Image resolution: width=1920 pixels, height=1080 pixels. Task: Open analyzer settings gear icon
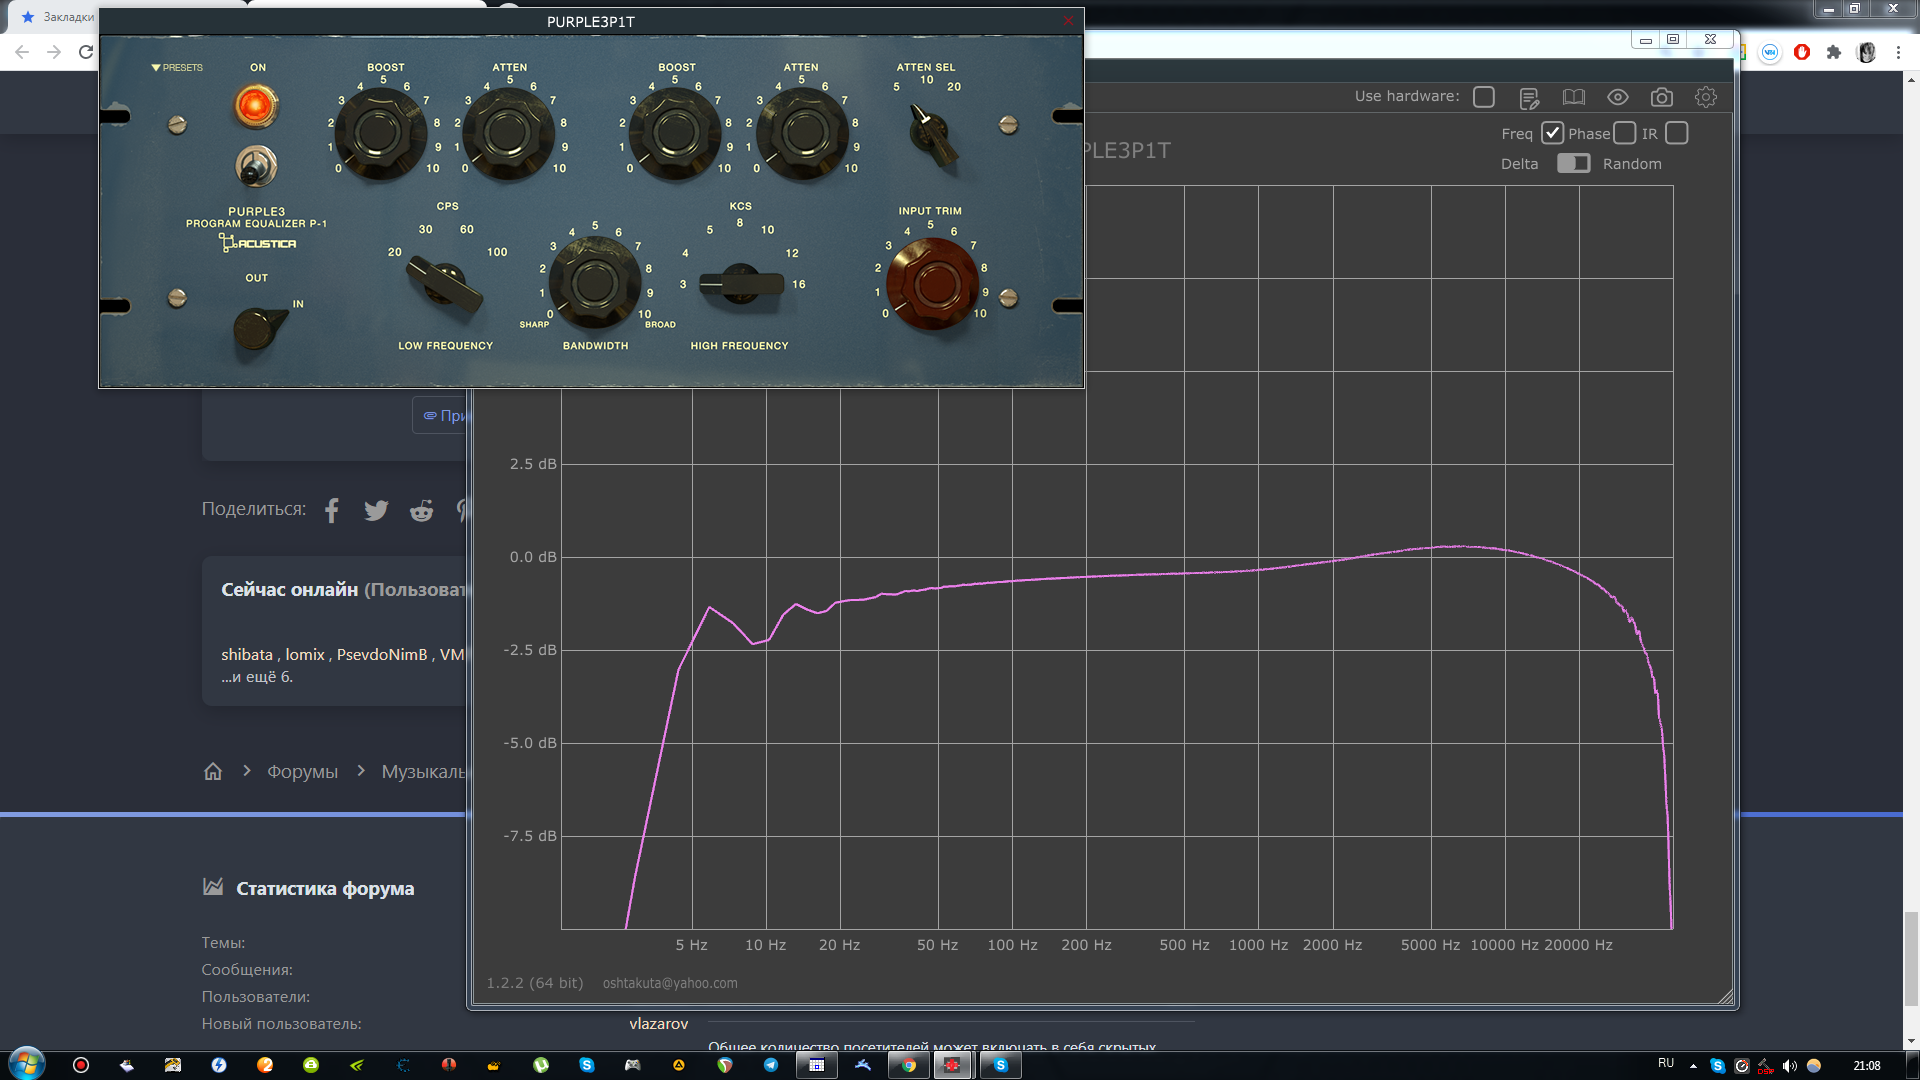(1706, 97)
